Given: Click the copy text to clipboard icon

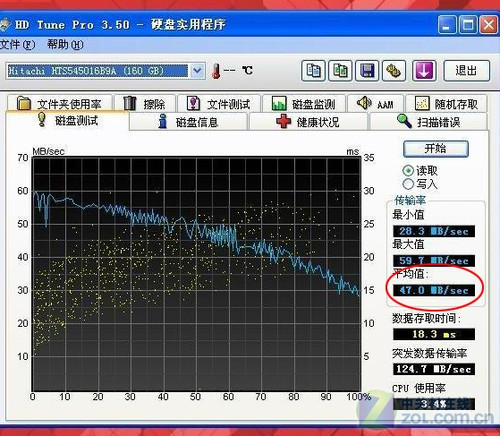Looking at the screenshot, I should click(313, 71).
